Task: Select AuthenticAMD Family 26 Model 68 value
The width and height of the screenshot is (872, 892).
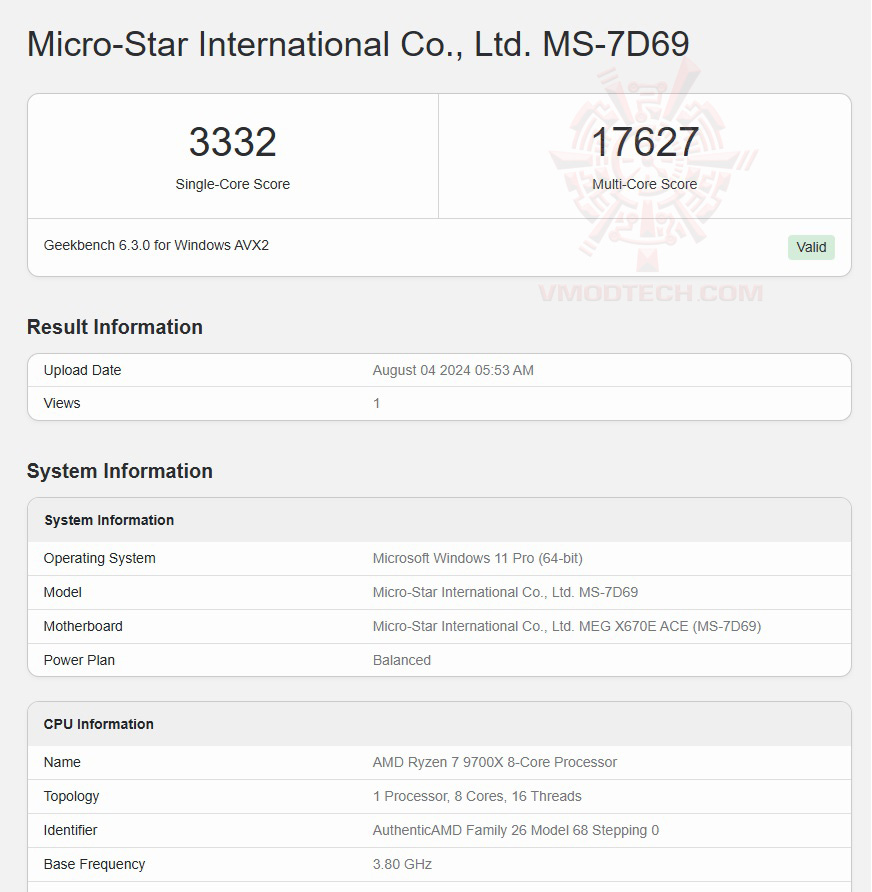Action: [516, 831]
